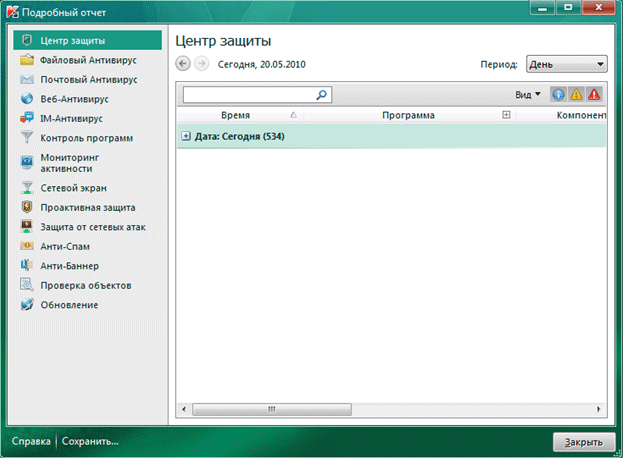This screenshot has width=623, height=458.
Task: Click the Анти-Спам envelope icon
Action: (x=27, y=246)
